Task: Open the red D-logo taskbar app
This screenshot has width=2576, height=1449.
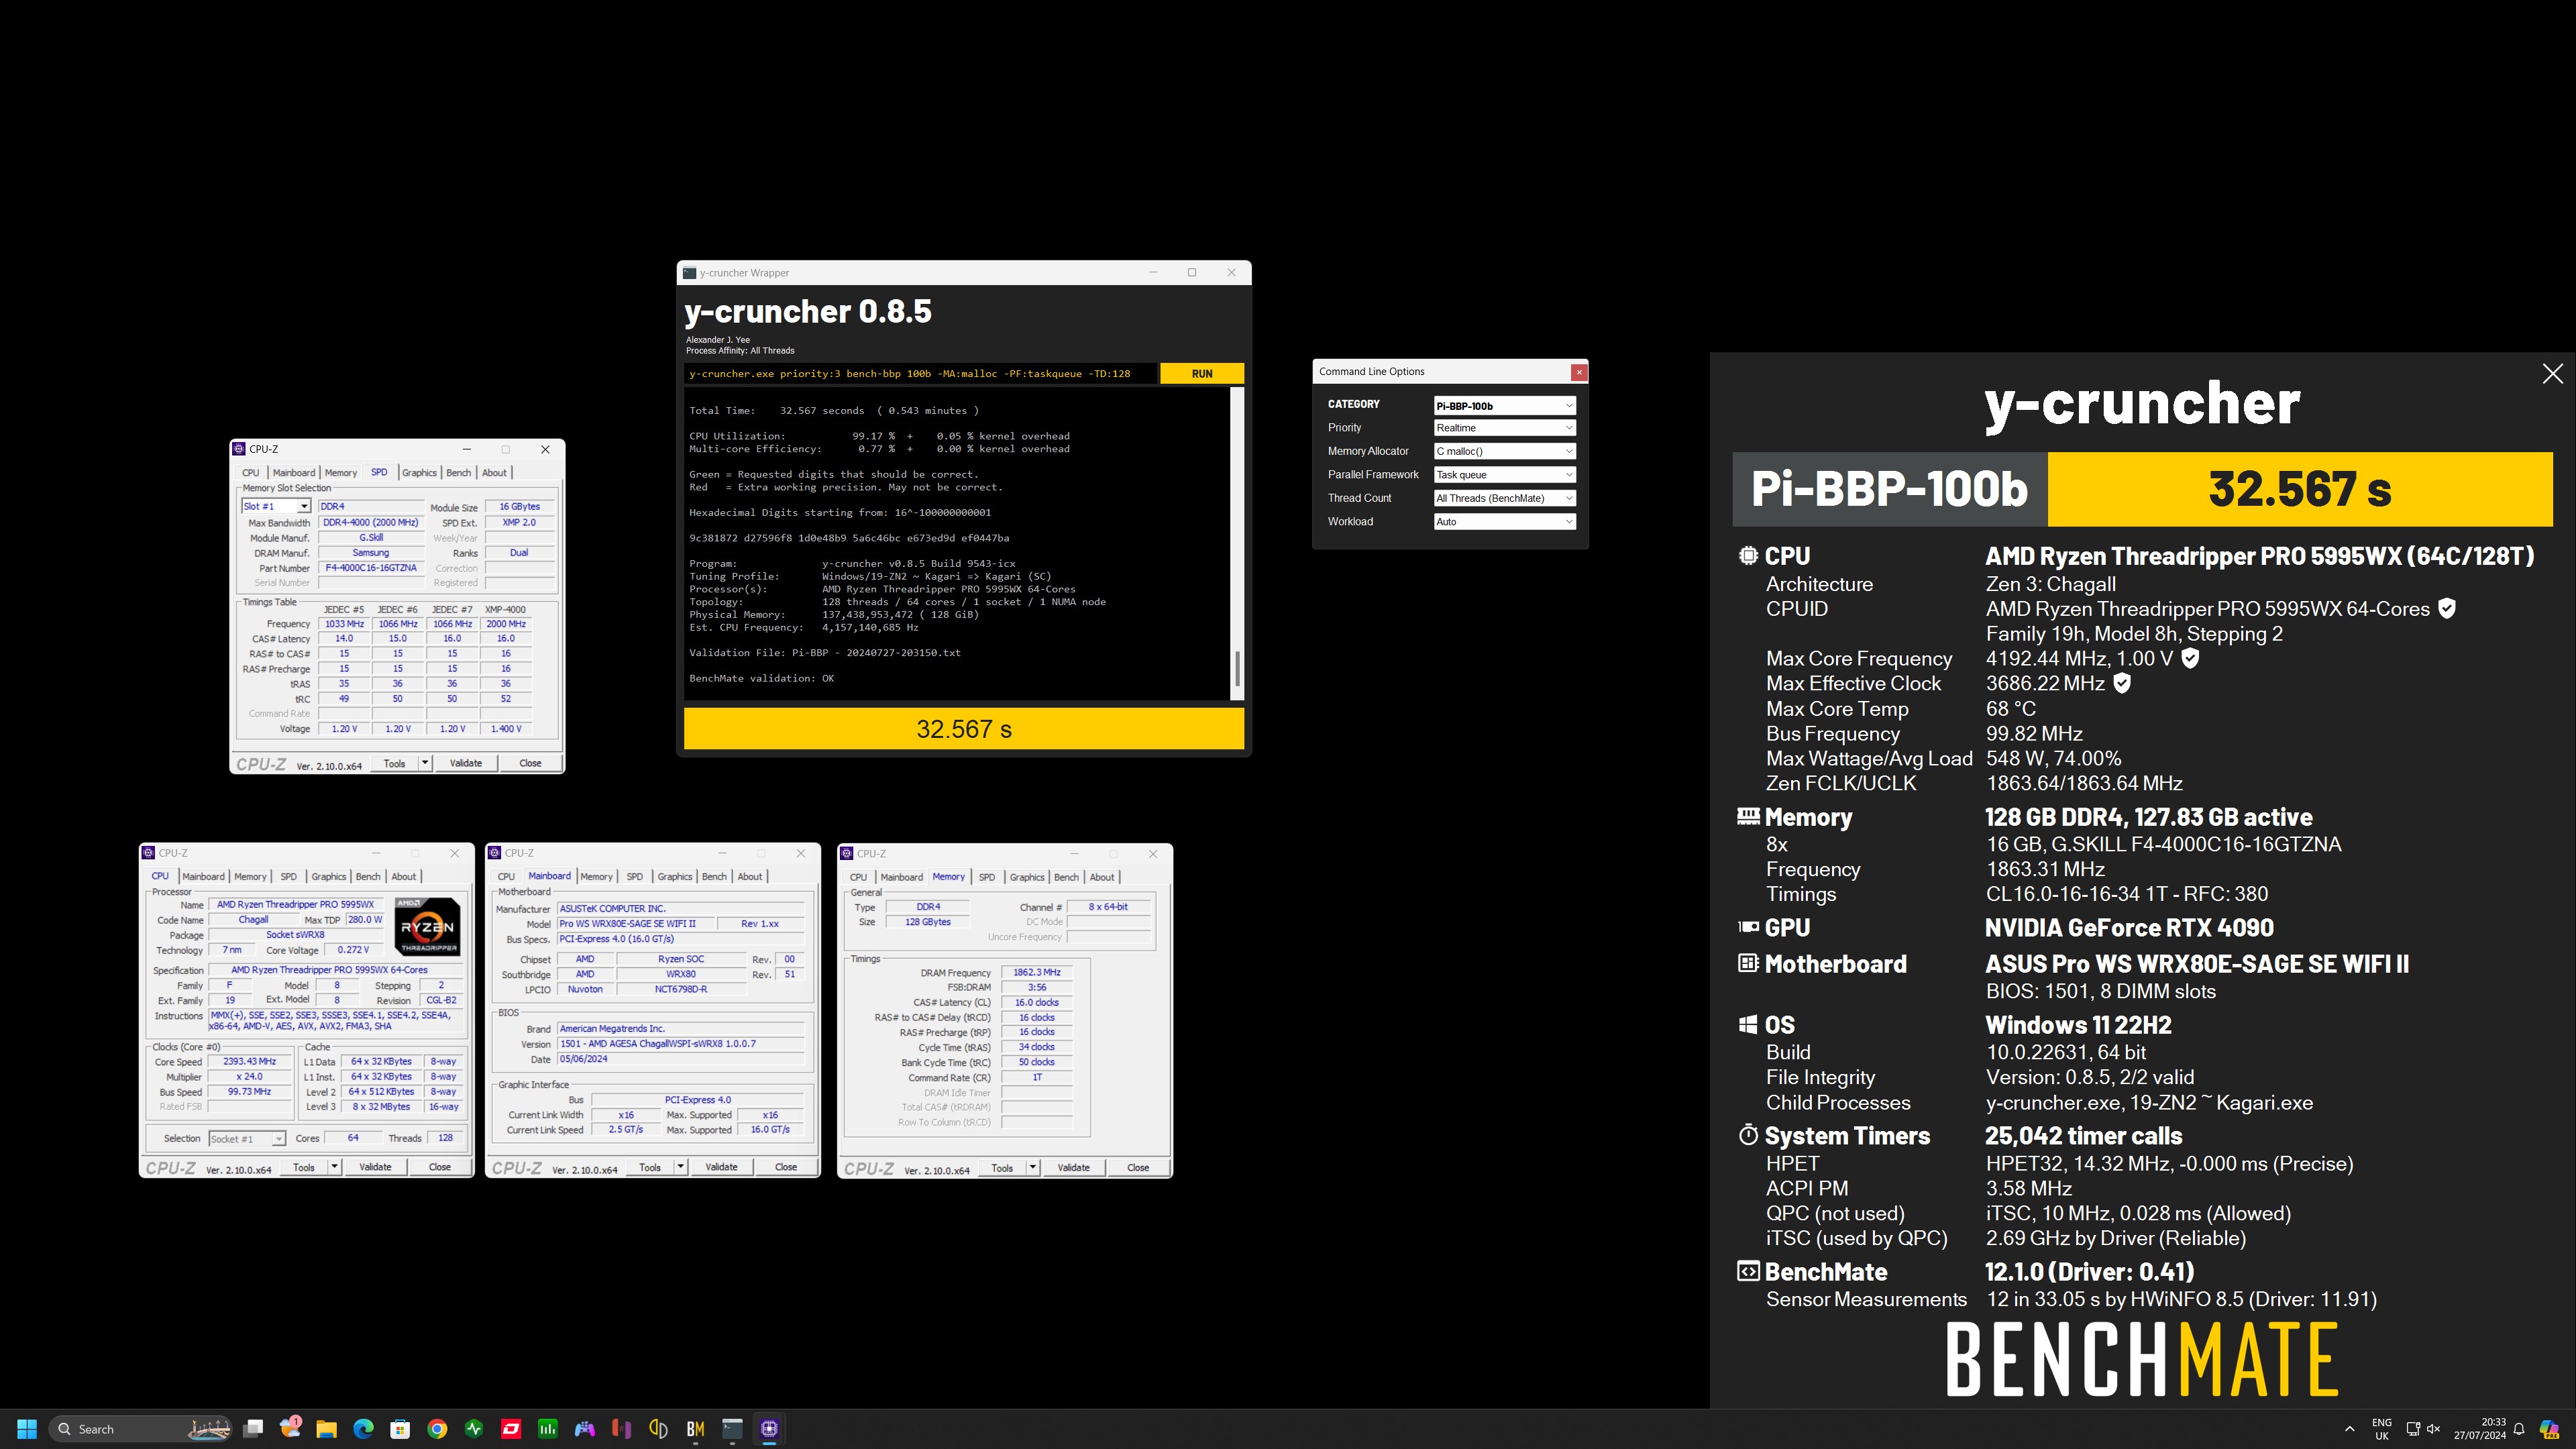Action: pos(511,1428)
